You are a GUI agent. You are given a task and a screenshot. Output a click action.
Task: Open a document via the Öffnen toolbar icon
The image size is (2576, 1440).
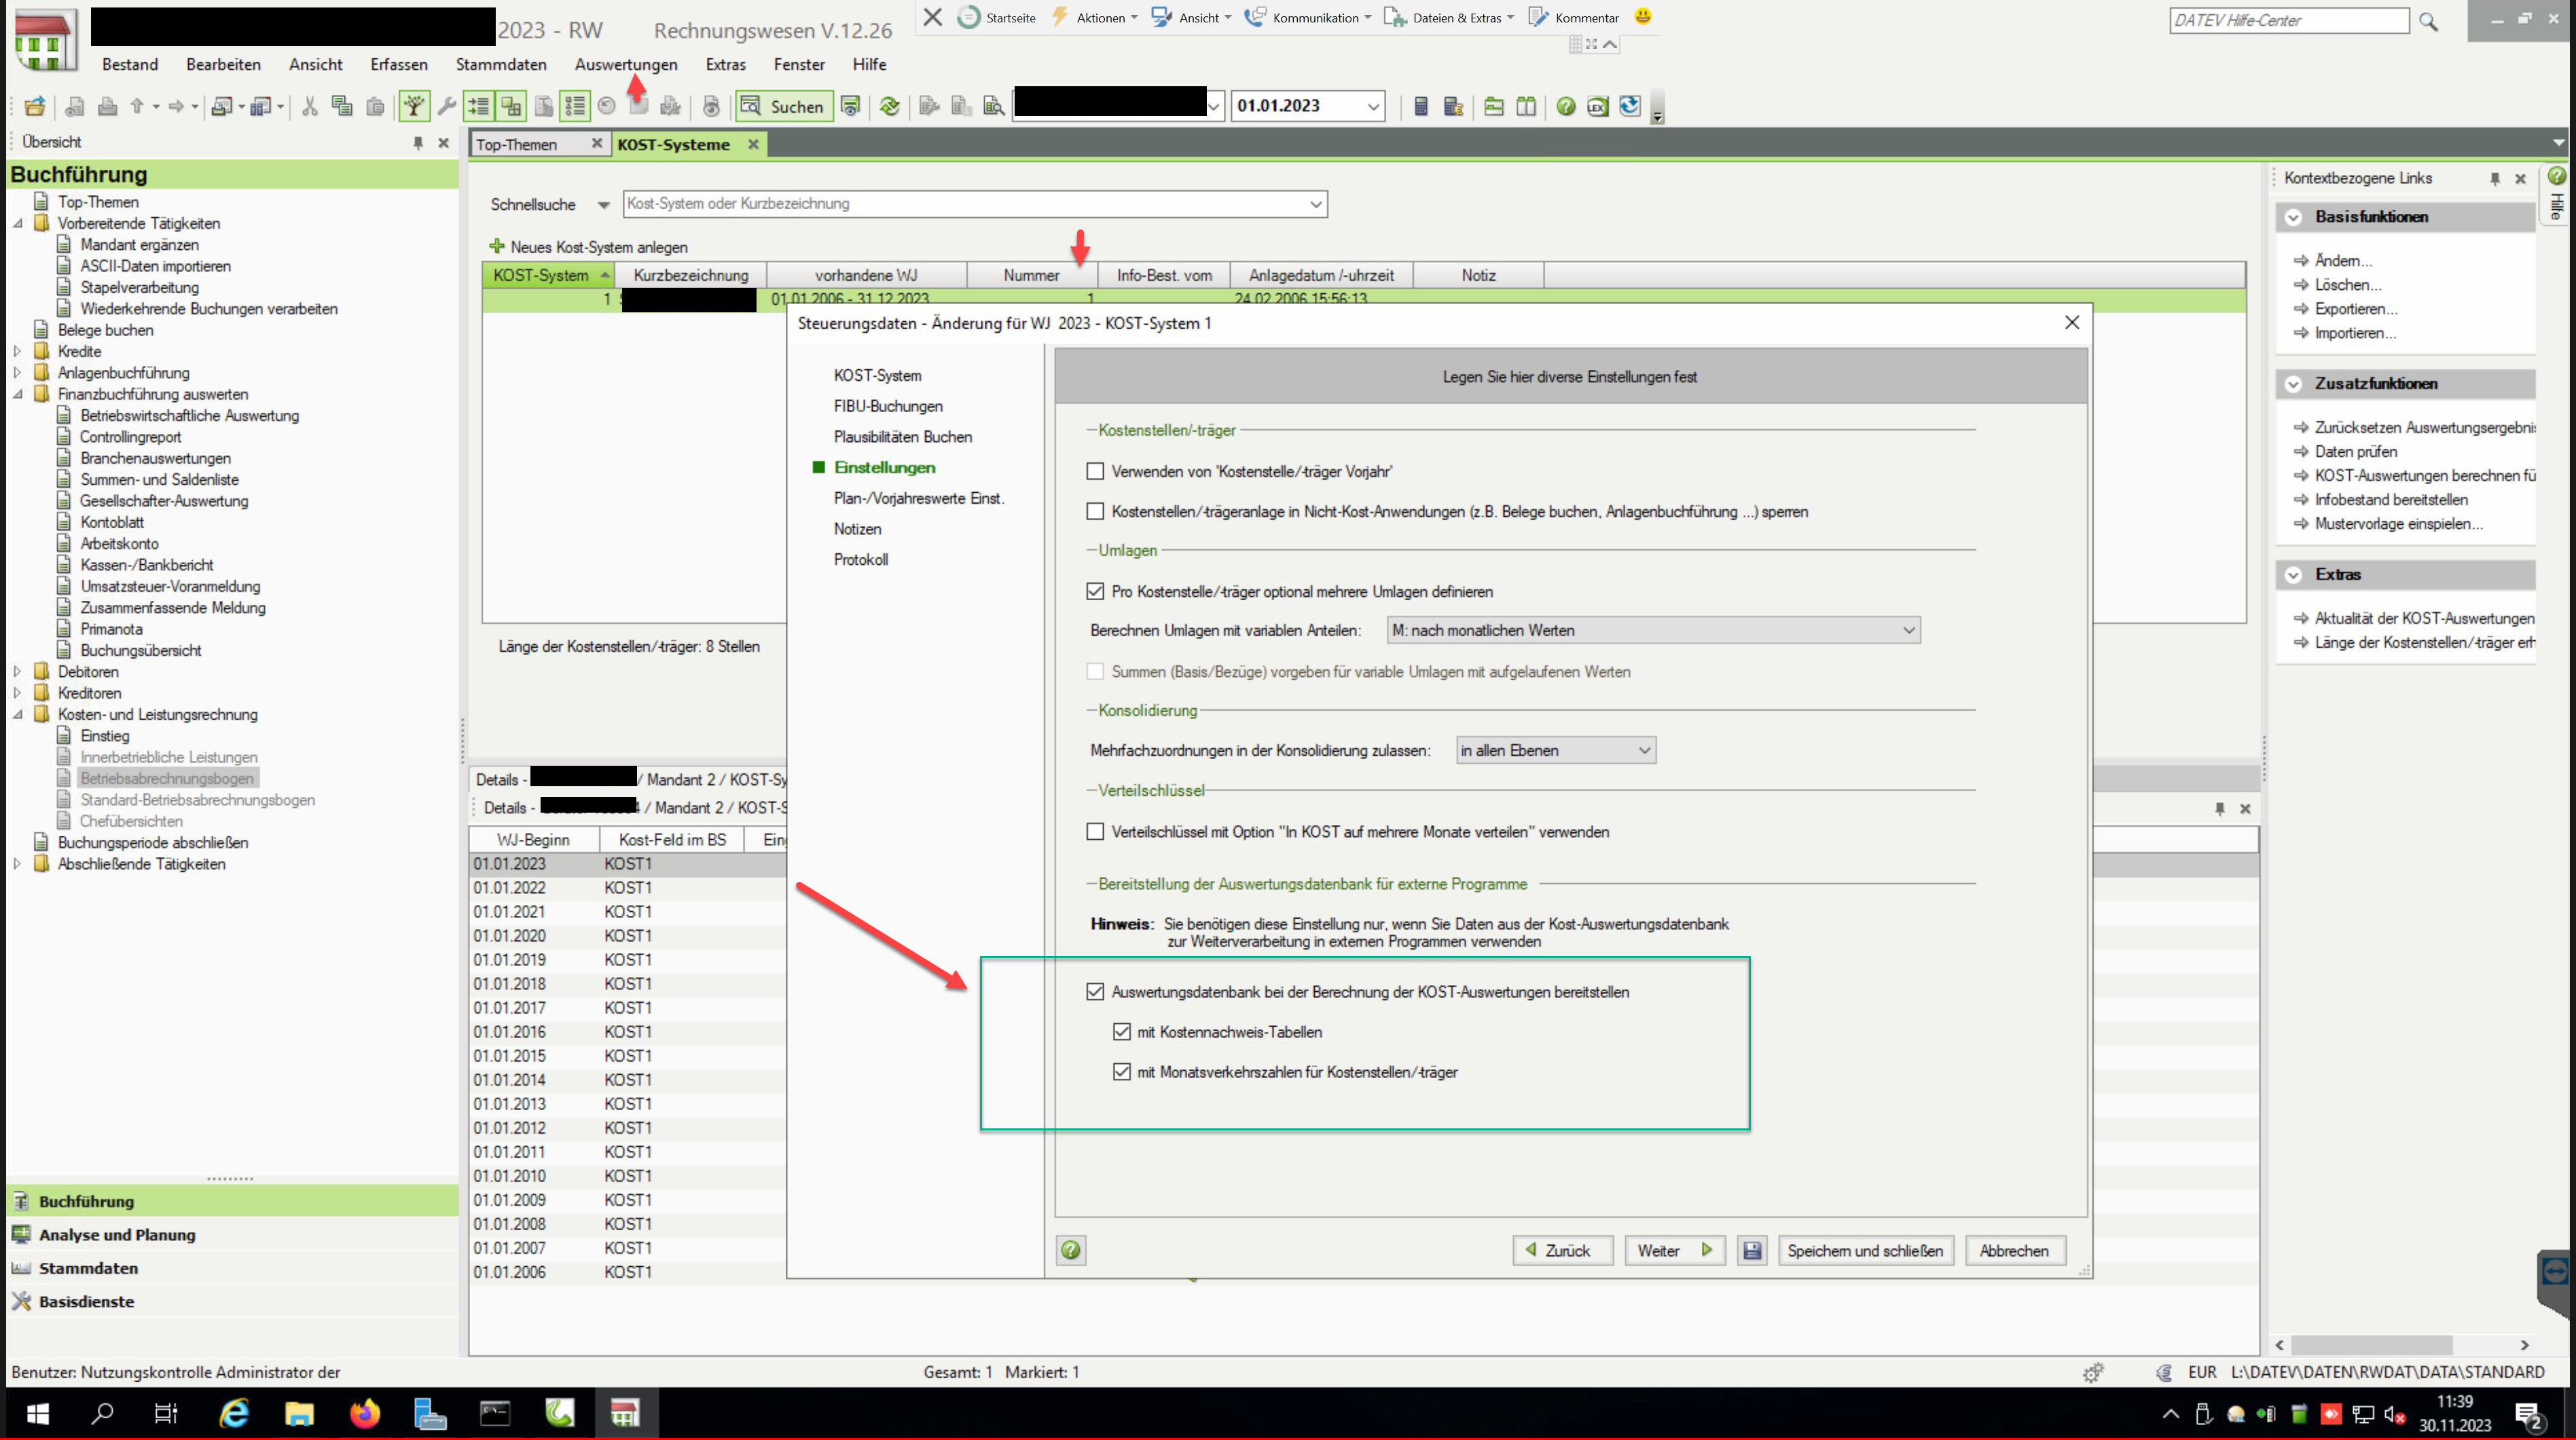pyautogui.click(x=35, y=106)
